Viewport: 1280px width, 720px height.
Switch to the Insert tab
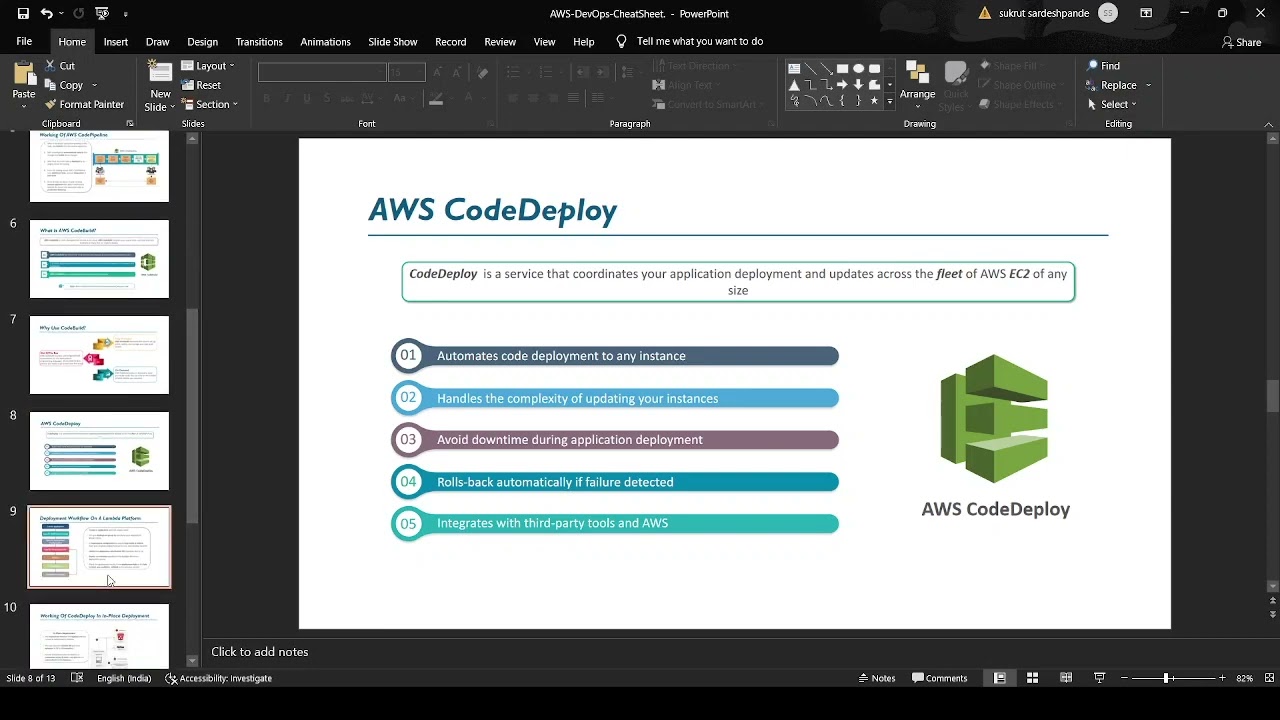click(x=116, y=42)
